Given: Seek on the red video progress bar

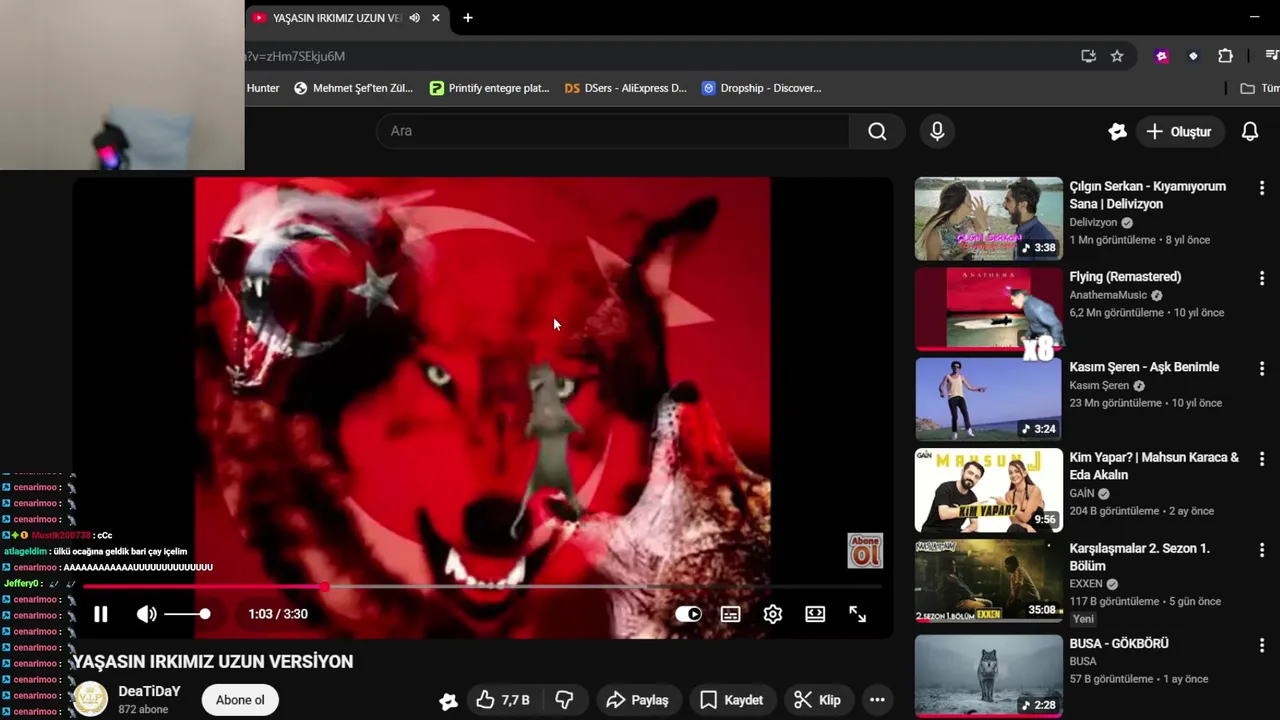Looking at the screenshot, I should point(482,587).
